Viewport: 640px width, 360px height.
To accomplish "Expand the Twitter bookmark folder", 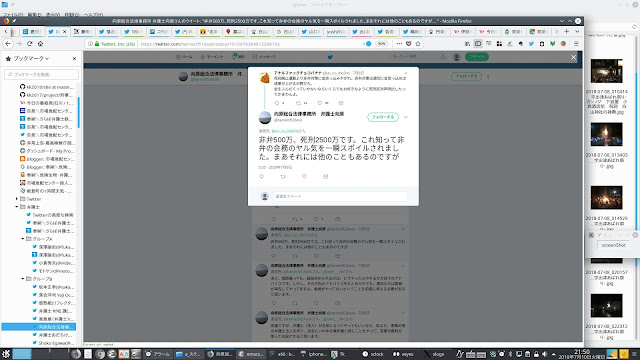I will (17, 199).
